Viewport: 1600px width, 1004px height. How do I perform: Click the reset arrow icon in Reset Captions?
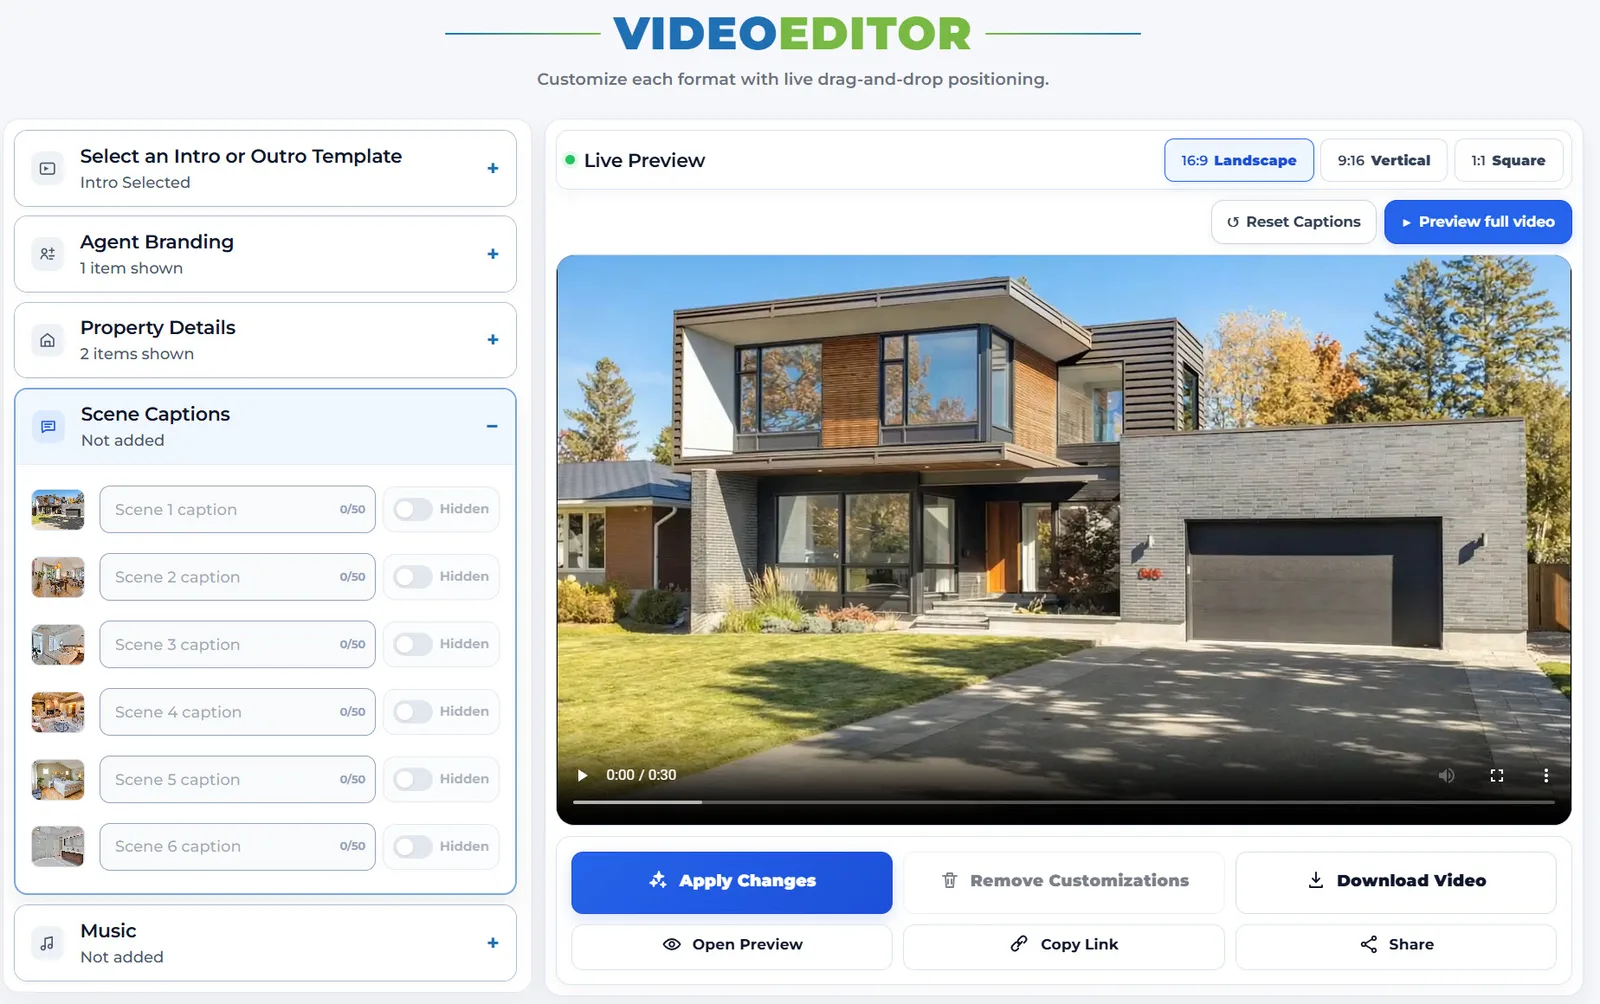1233,222
